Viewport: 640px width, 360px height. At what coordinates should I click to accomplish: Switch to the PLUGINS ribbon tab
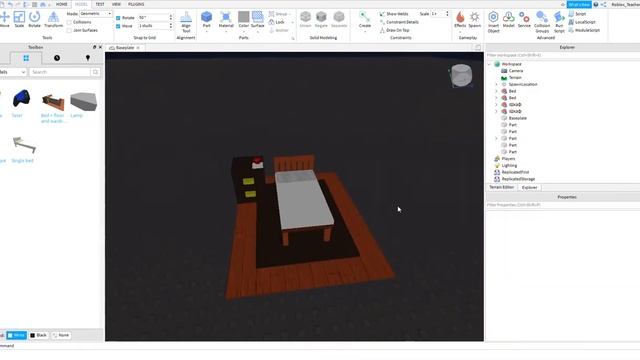[136, 4]
